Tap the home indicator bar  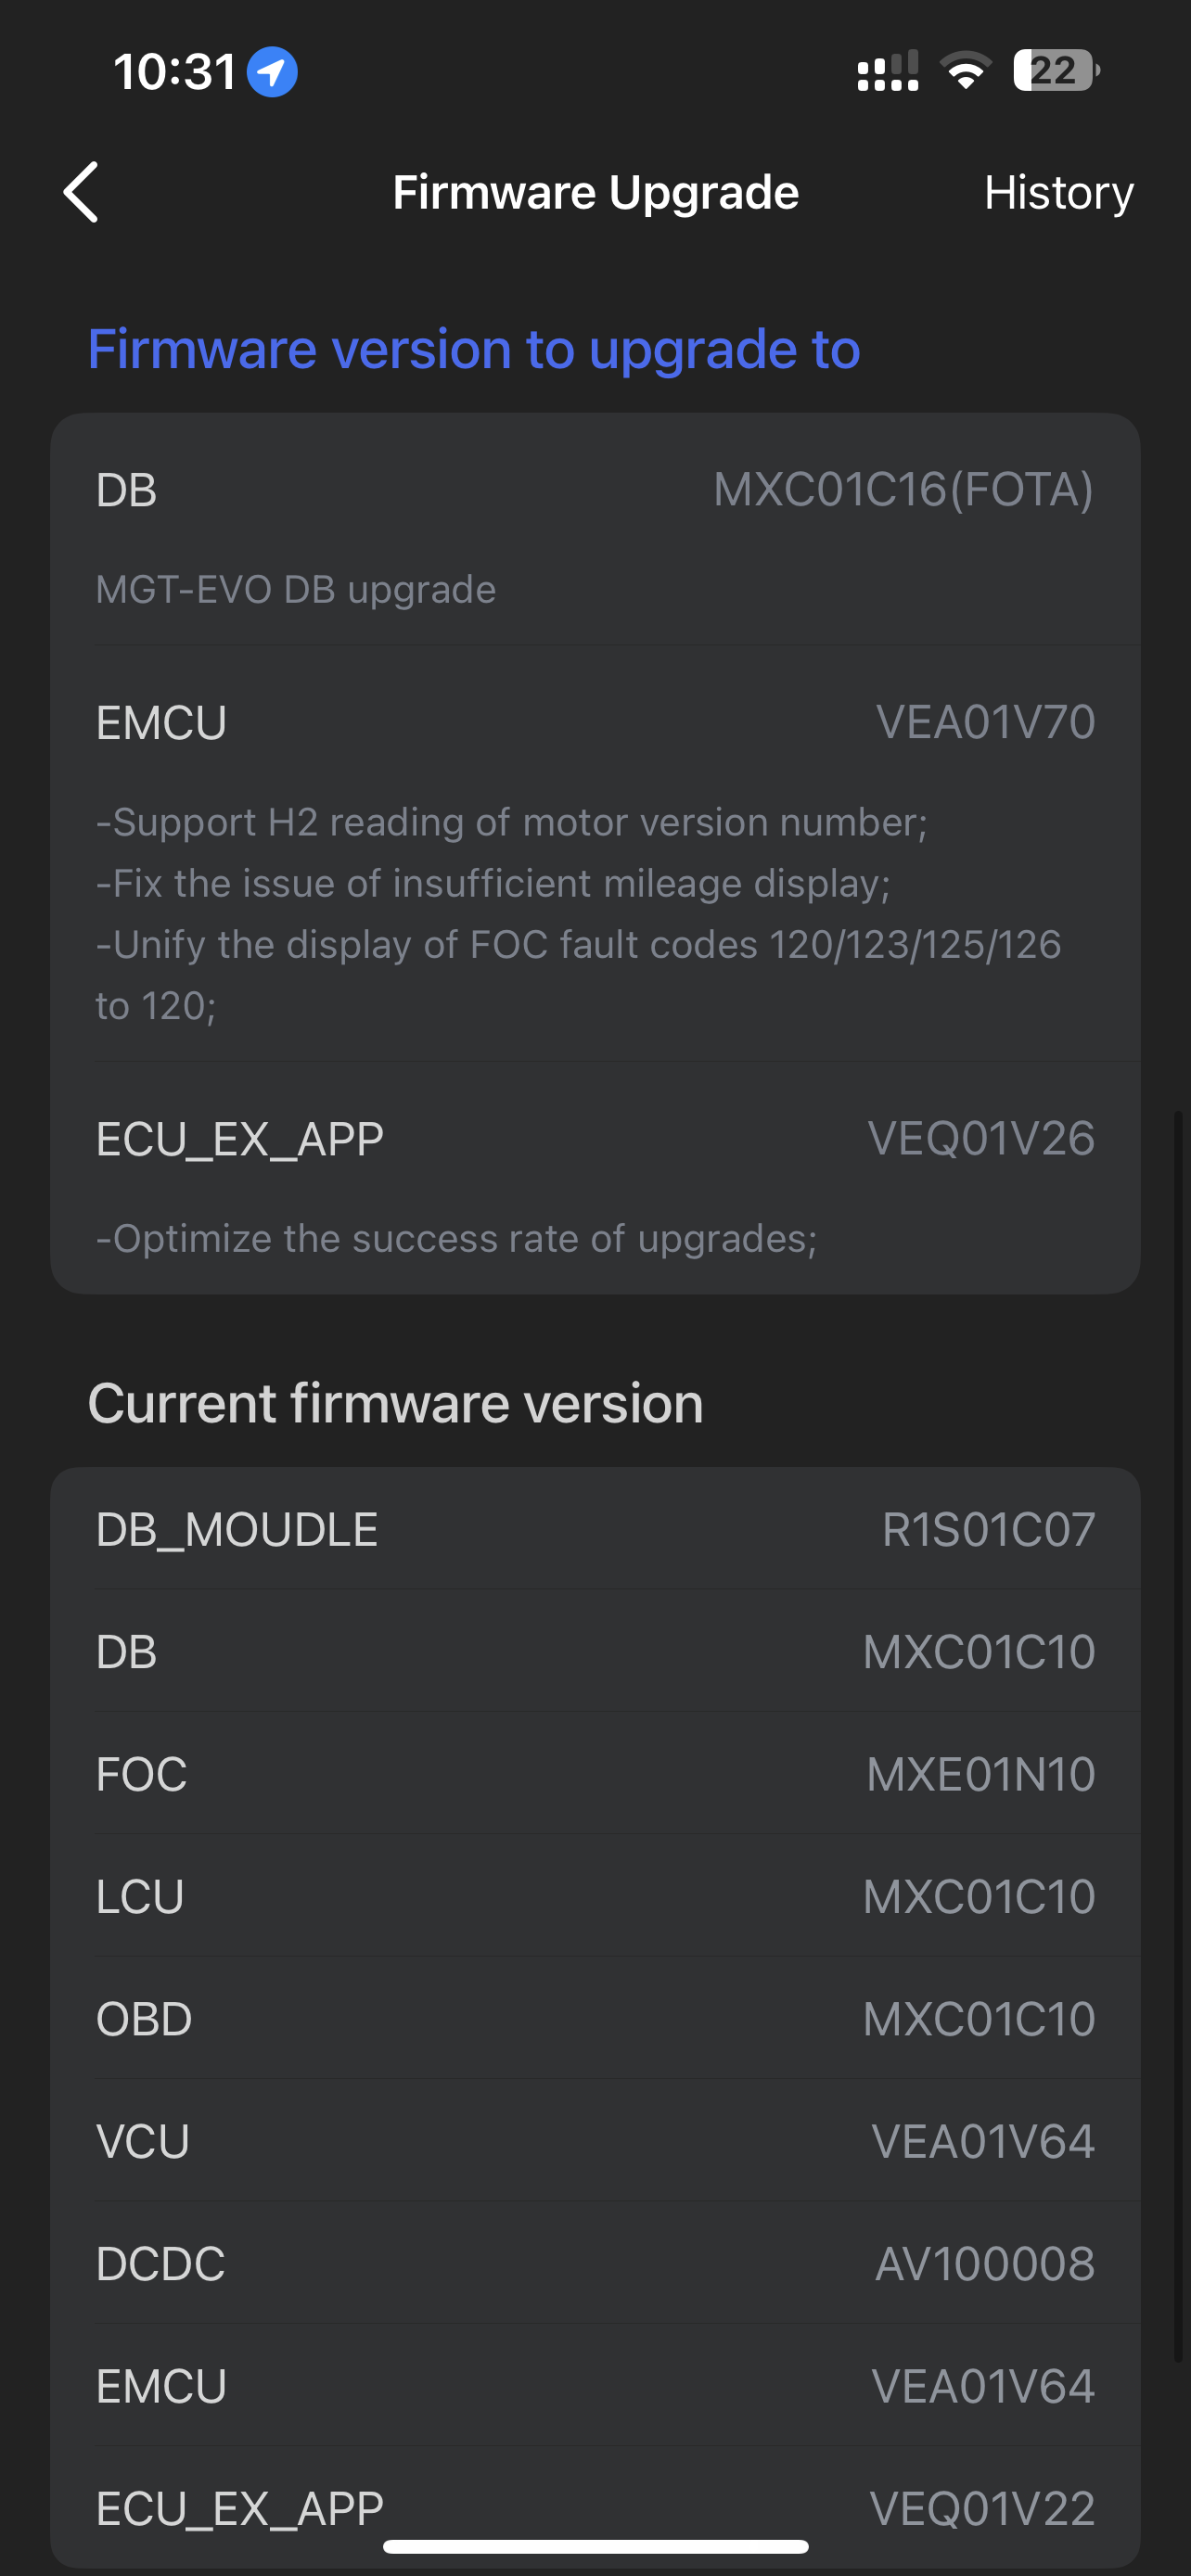tap(595, 2546)
